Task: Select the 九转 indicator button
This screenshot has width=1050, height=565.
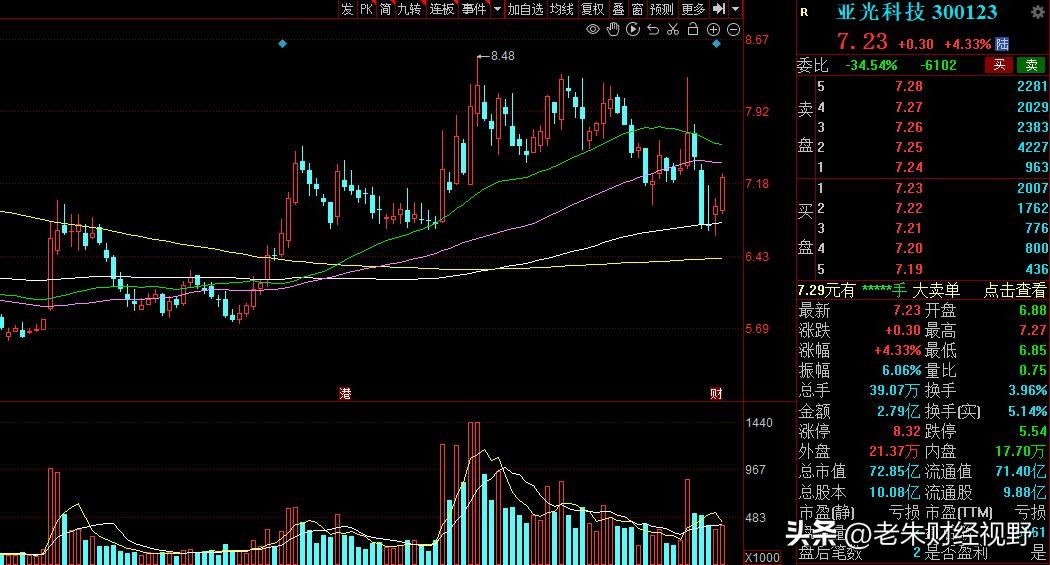Action: 409,9
